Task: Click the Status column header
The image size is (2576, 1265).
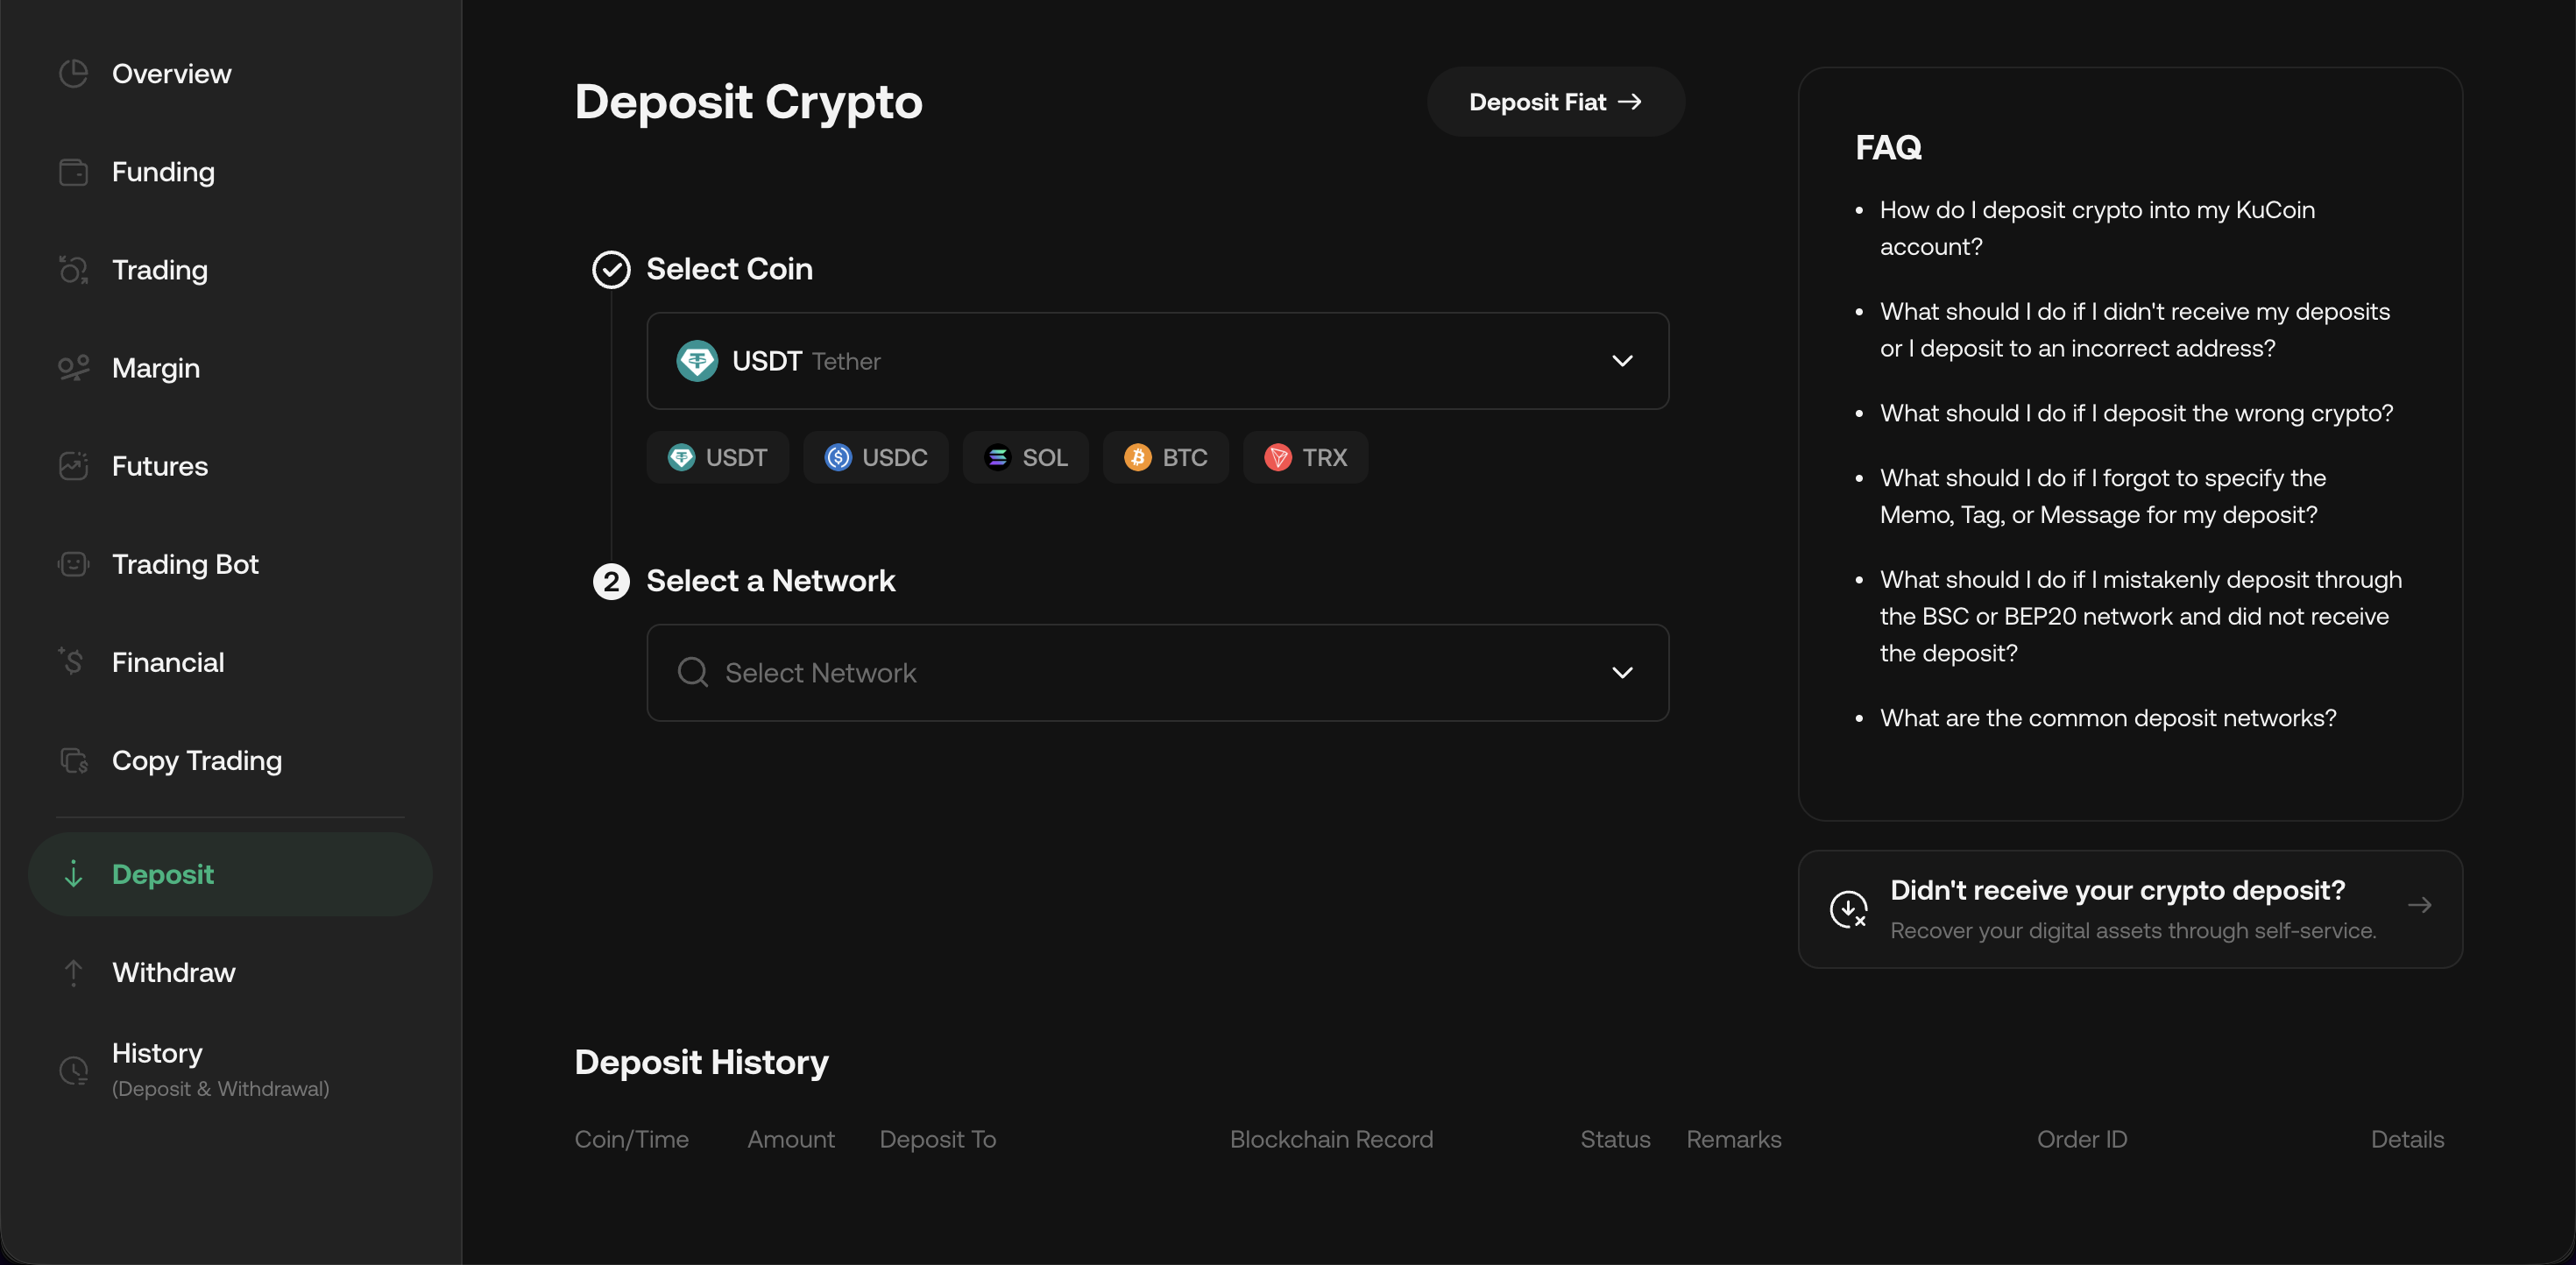Action: pyautogui.click(x=1615, y=1140)
